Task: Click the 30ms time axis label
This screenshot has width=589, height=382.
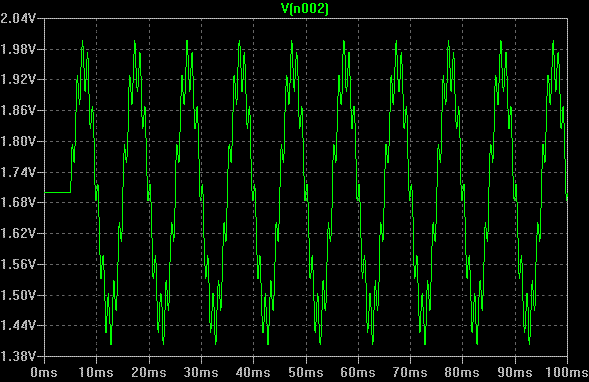Action: click(201, 373)
